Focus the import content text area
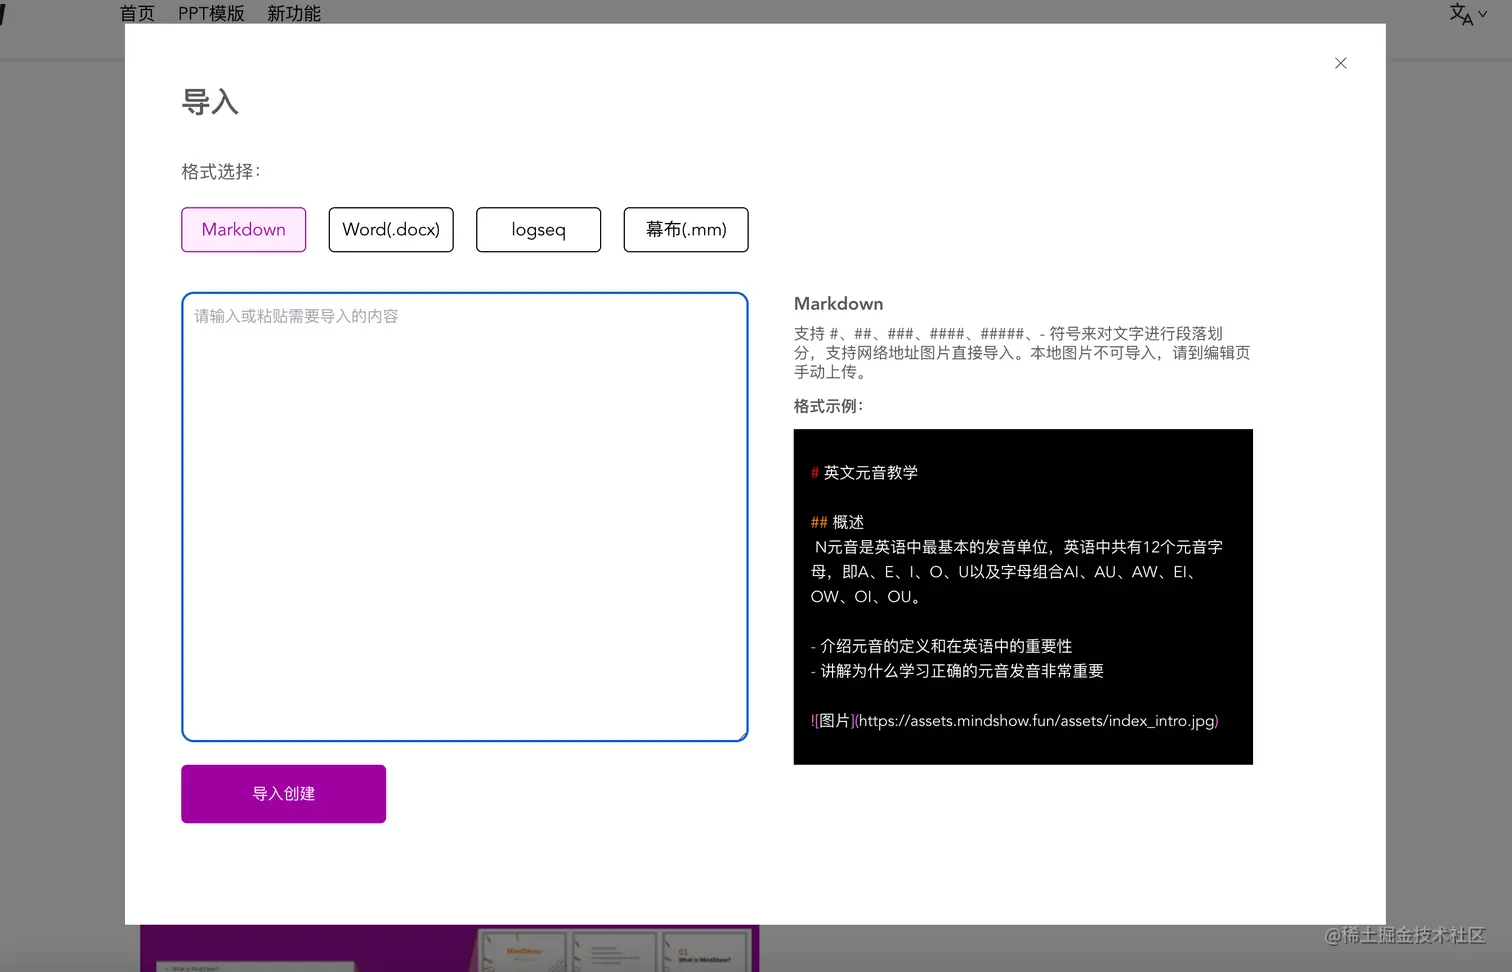Screen dimensions: 1512x972 tap(465, 517)
